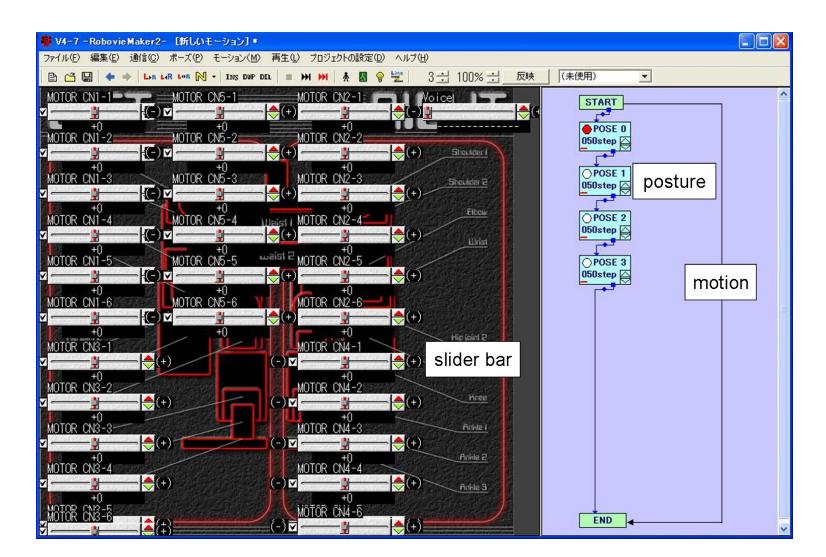
Task: Click the computer link toolbar icon
Action: pyautogui.click(x=397, y=77)
